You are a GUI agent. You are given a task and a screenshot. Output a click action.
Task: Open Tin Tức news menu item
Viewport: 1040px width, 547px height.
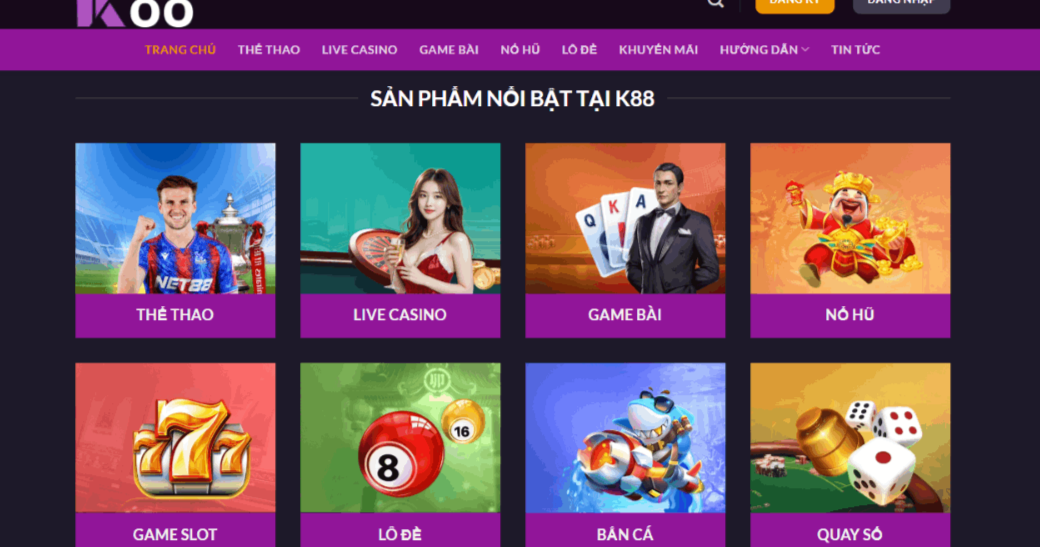tap(856, 50)
